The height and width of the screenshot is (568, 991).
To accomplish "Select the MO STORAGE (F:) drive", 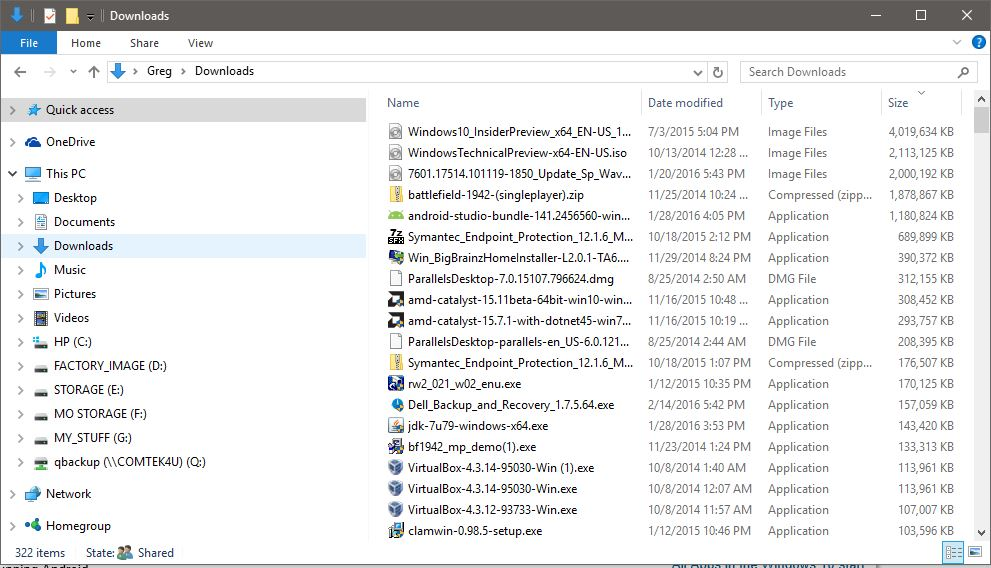I will click(100, 414).
